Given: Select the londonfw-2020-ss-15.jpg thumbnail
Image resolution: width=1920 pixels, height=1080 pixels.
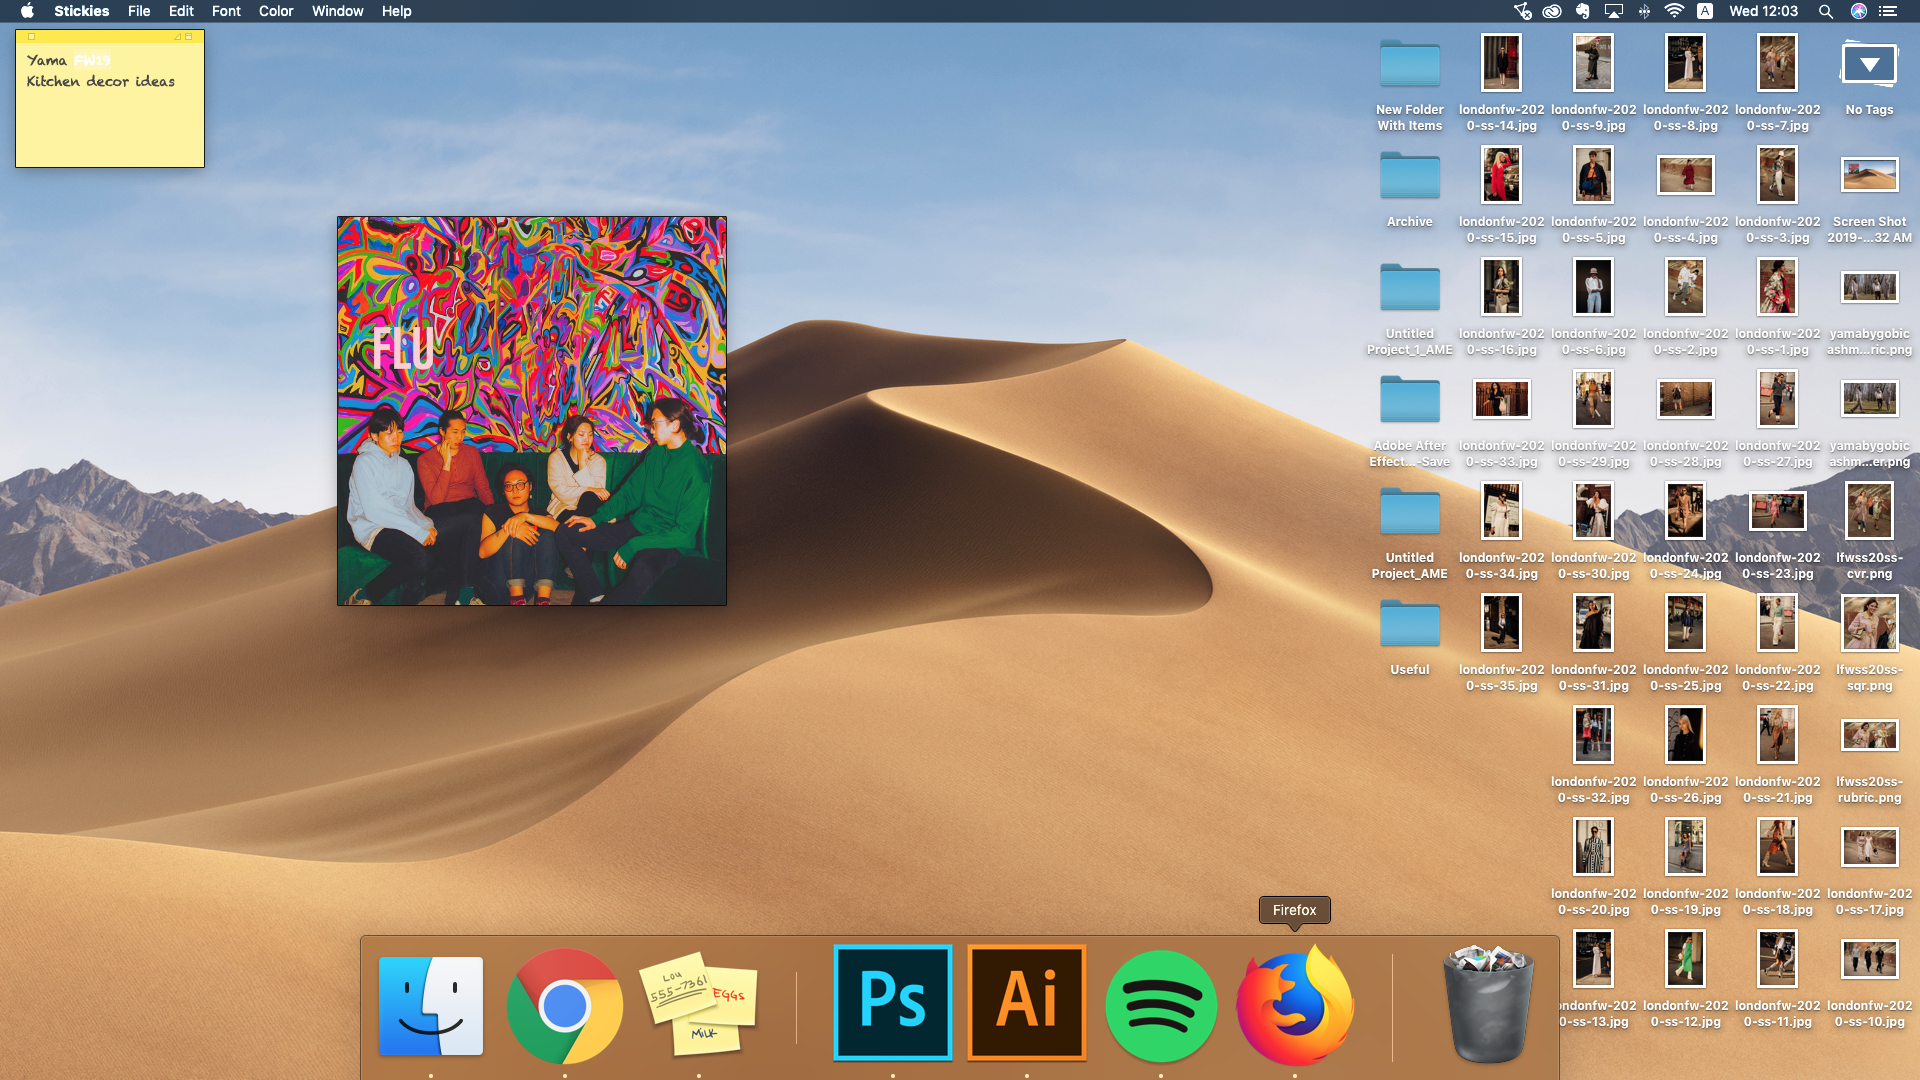Looking at the screenshot, I should tap(1501, 175).
